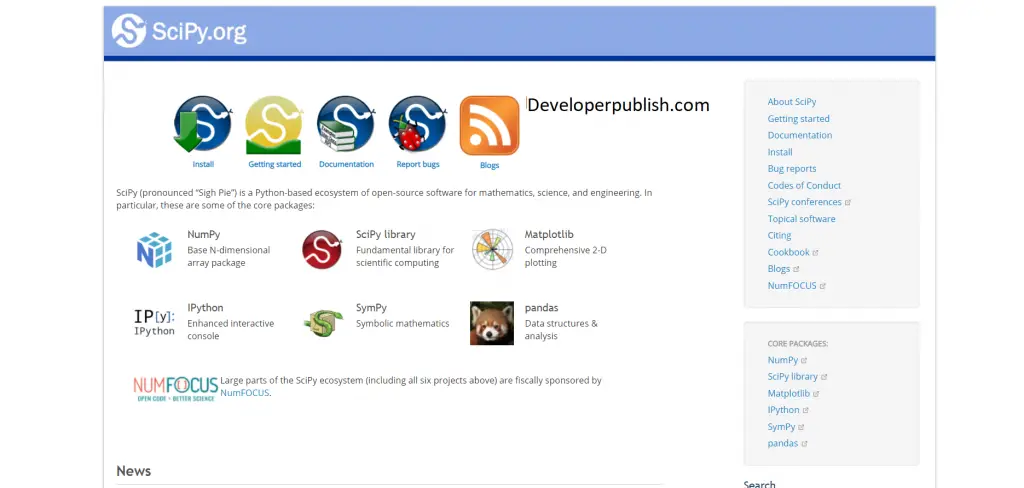Click external link icon beside sidebar SymPy

click(801, 427)
